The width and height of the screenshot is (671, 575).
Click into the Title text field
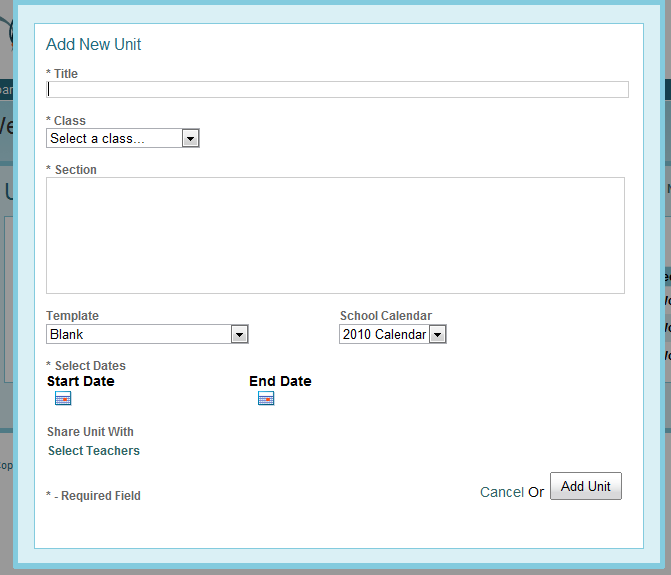coord(338,89)
